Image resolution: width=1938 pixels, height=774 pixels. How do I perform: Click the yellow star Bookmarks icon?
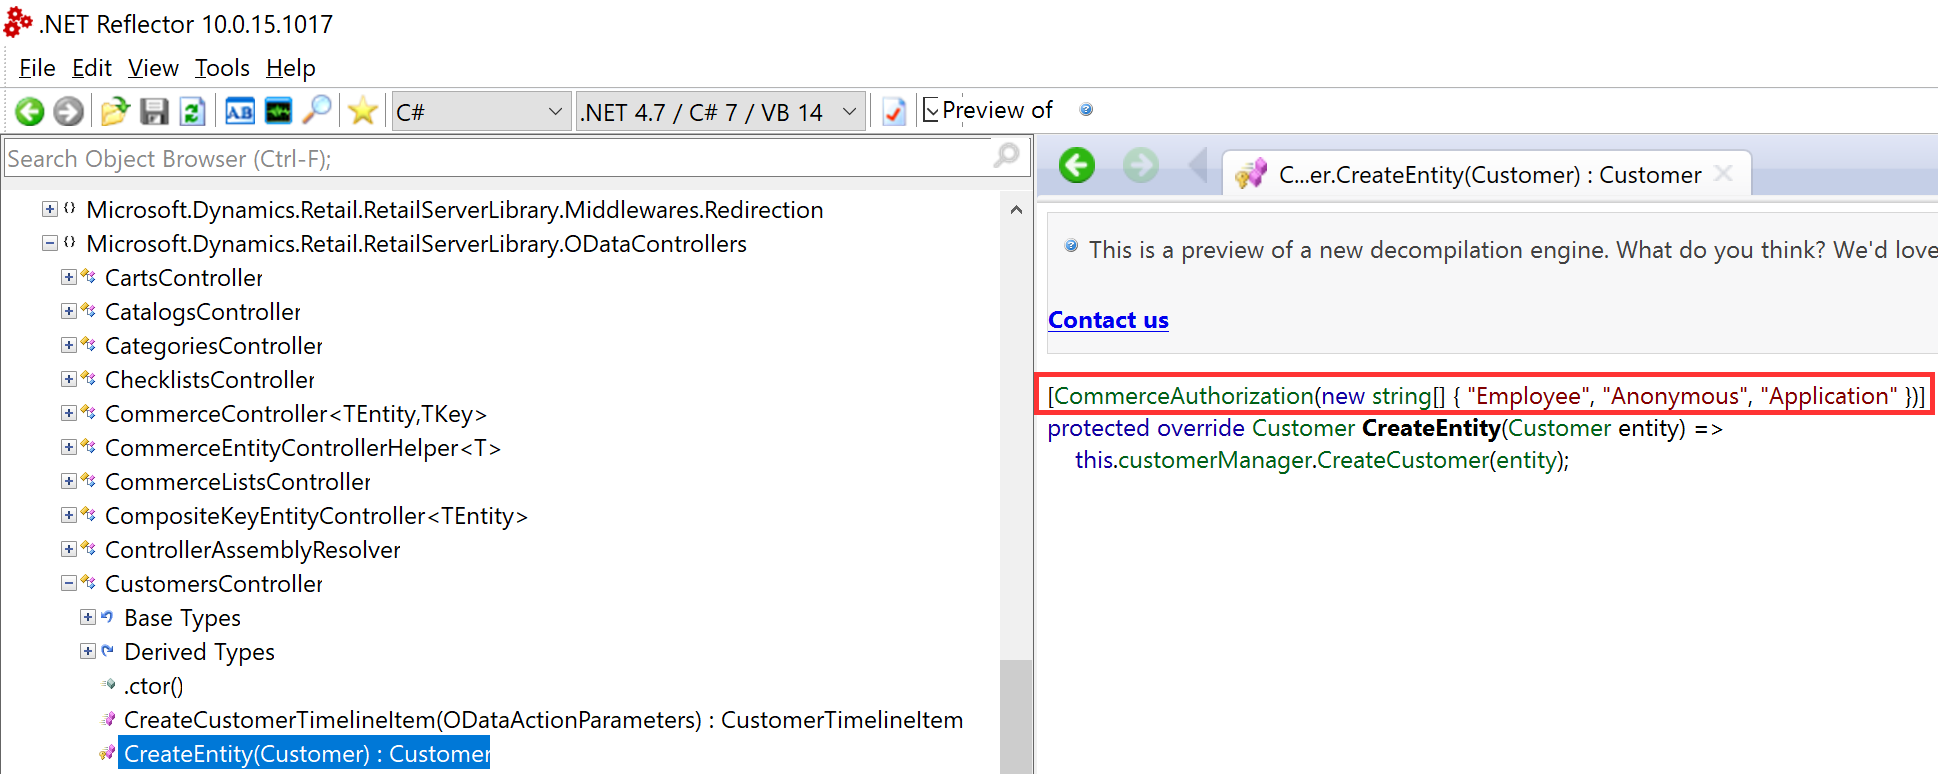363,111
